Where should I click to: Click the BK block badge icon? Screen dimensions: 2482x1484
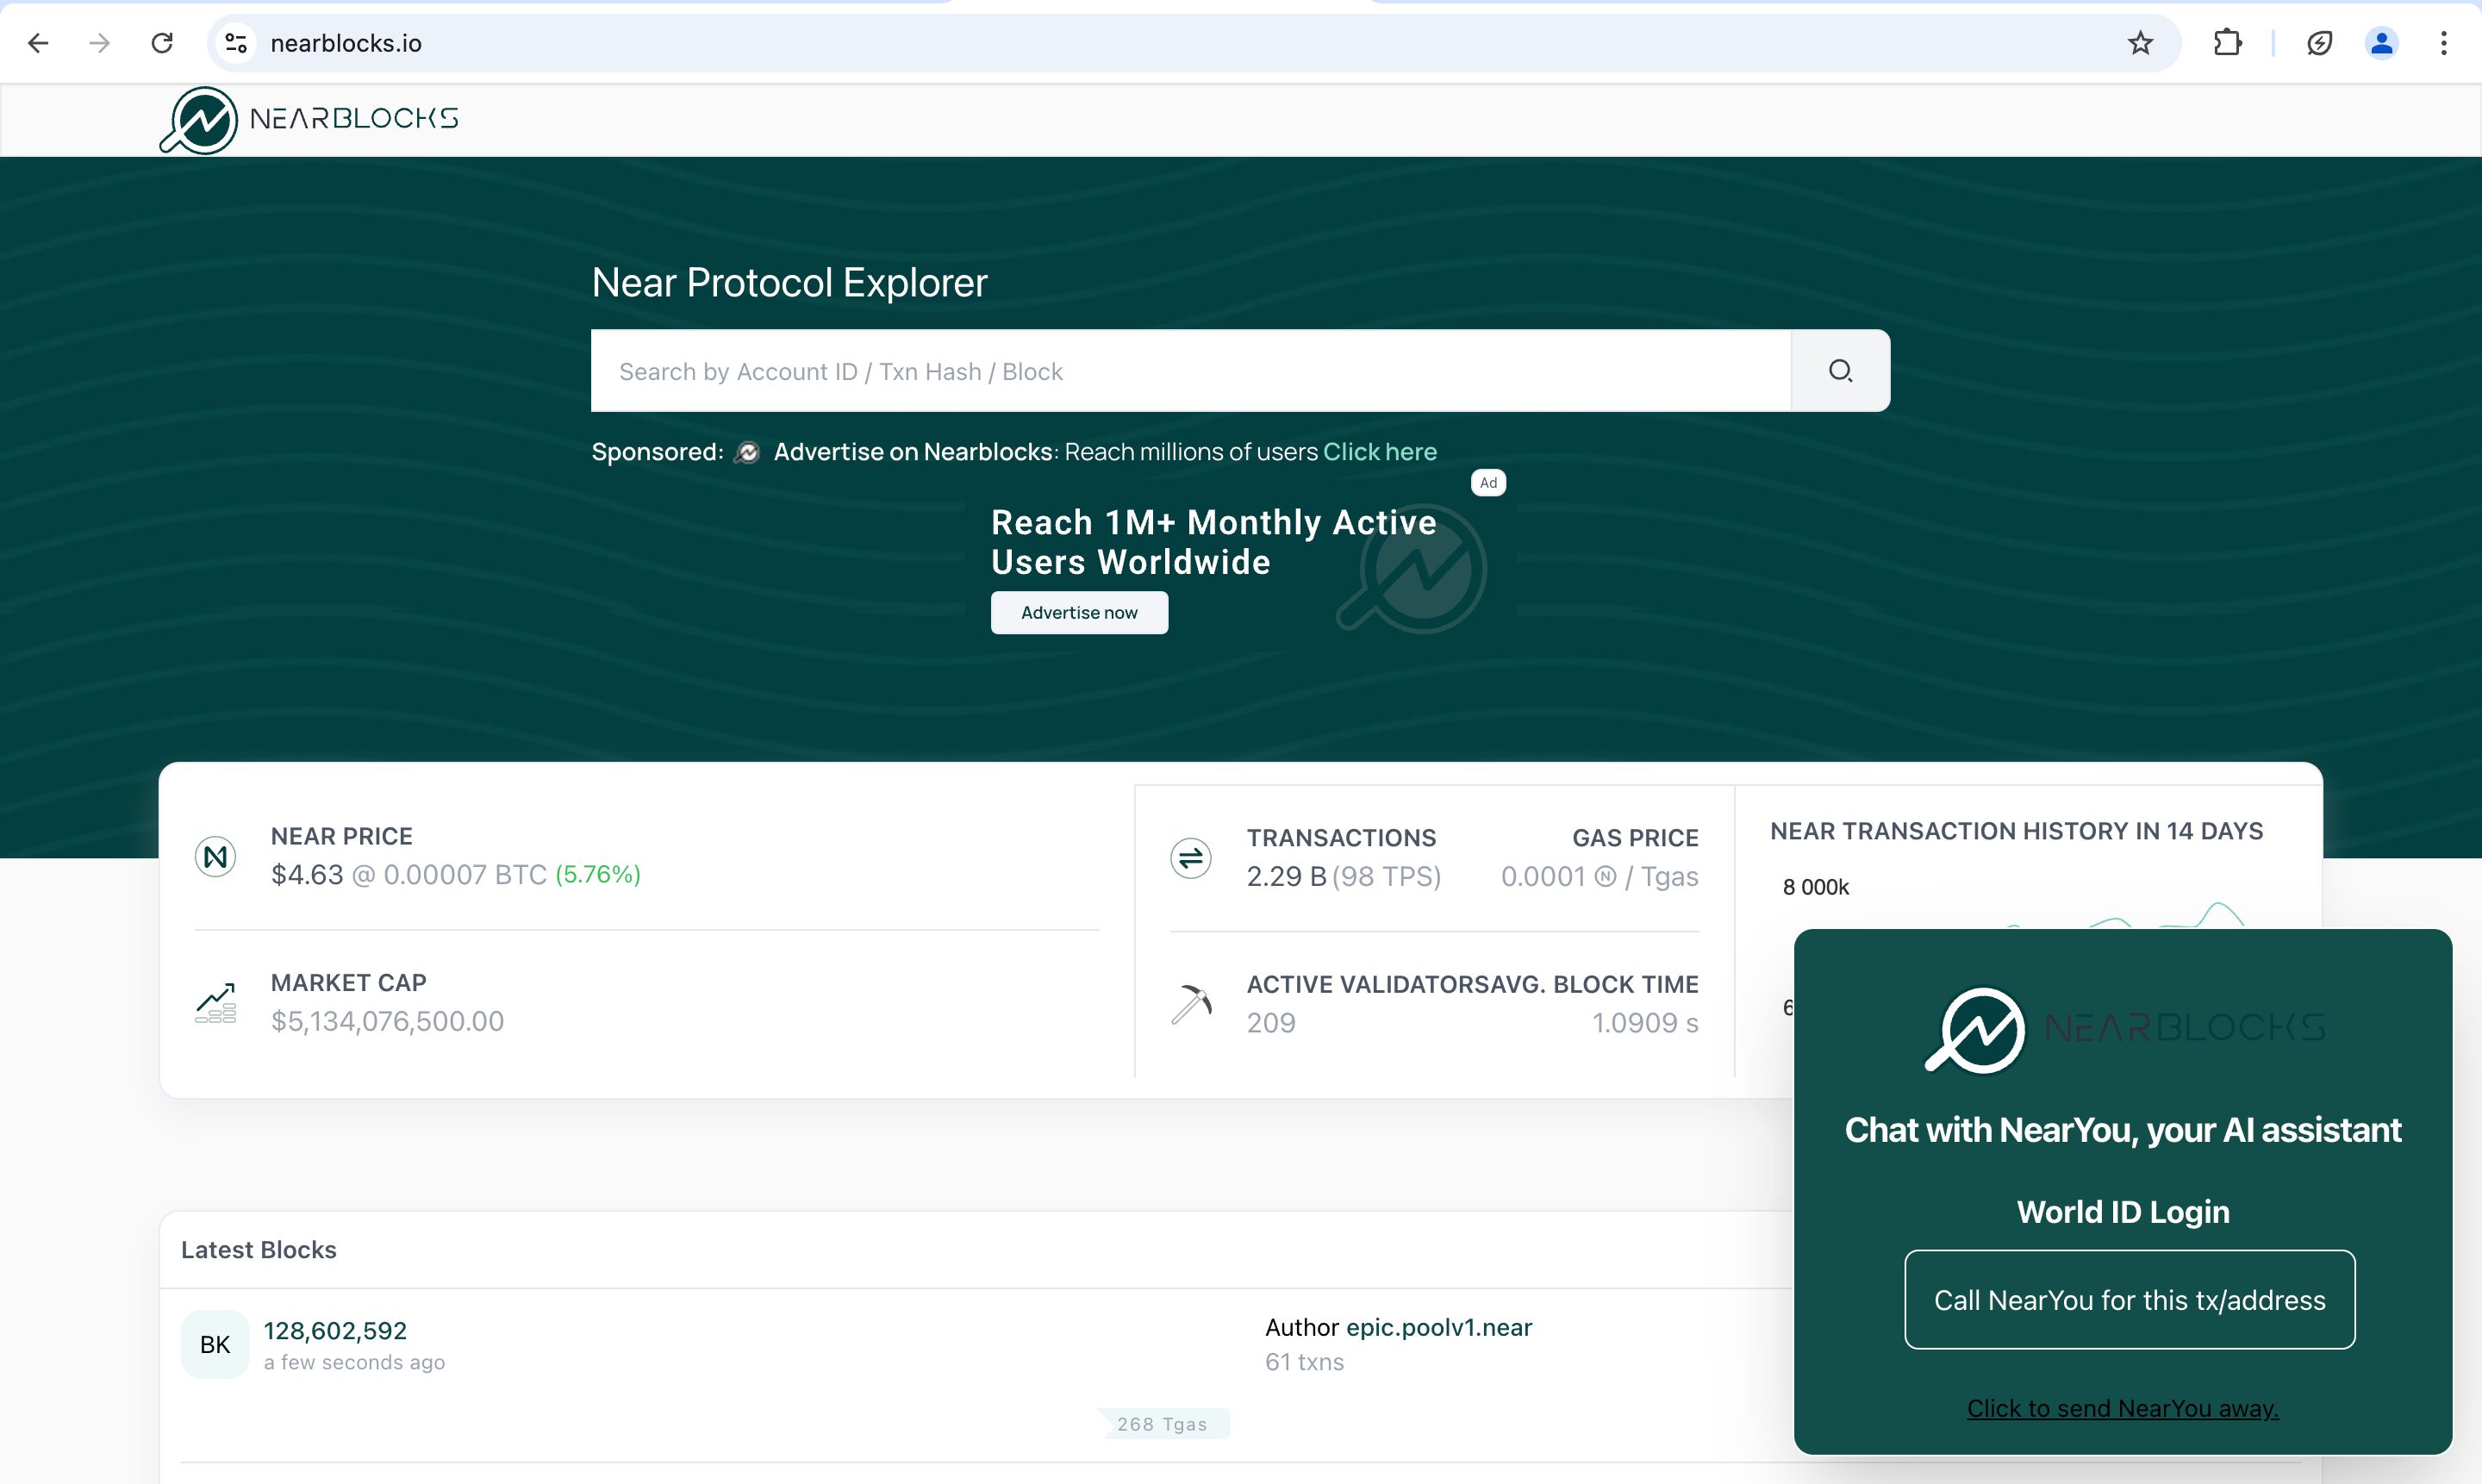coord(215,1344)
